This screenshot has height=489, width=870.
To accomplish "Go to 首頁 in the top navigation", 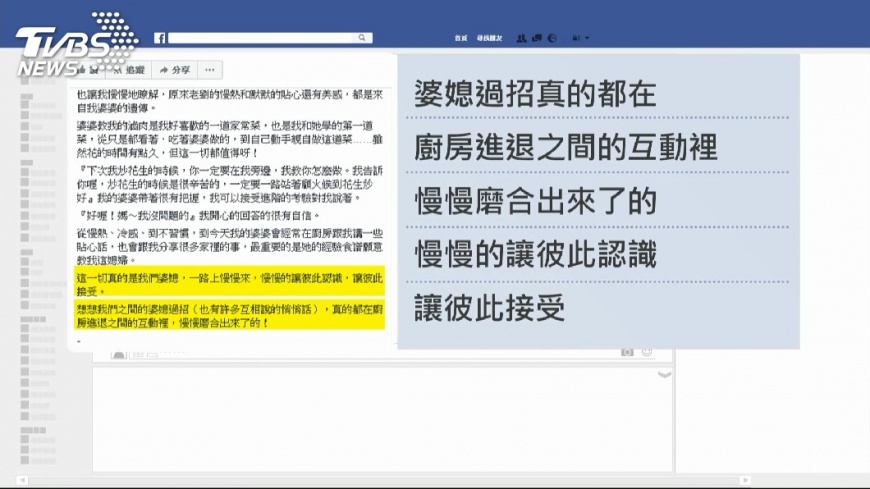I will [x=461, y=38].
